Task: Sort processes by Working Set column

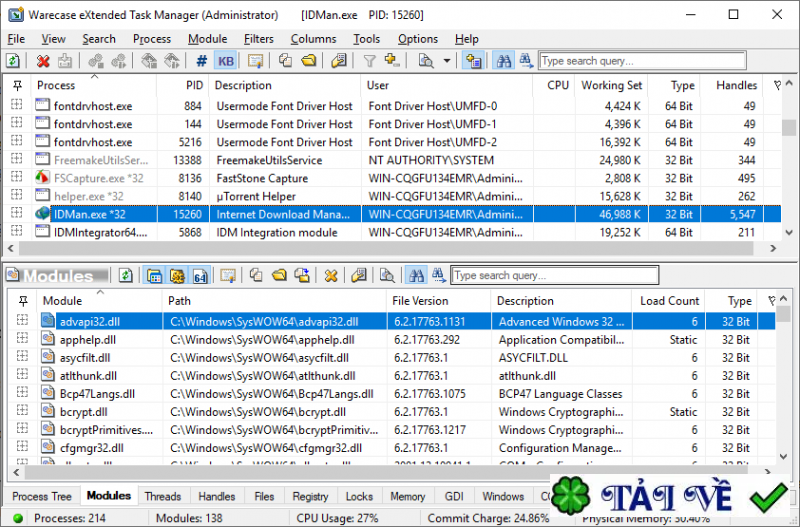Action: coord(611,86)
